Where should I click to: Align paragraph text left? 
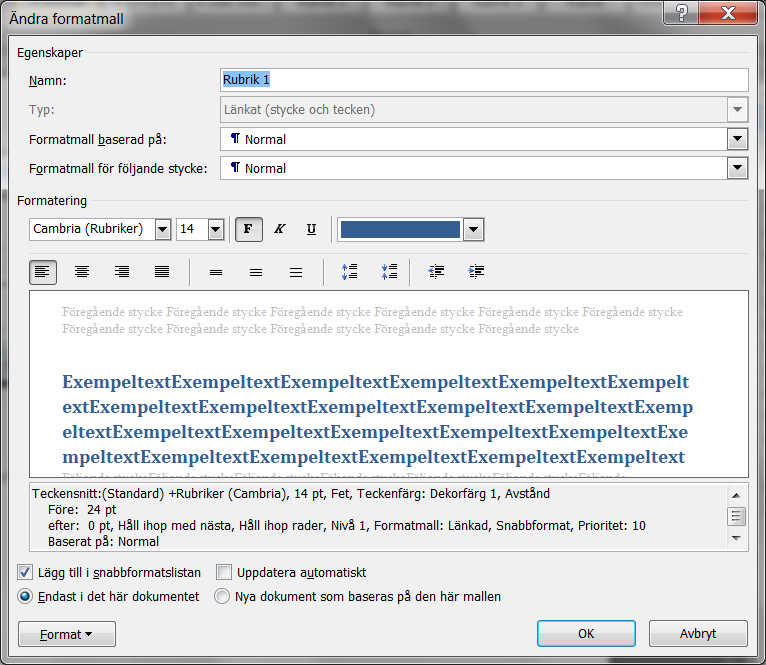(x=43, y=272)
